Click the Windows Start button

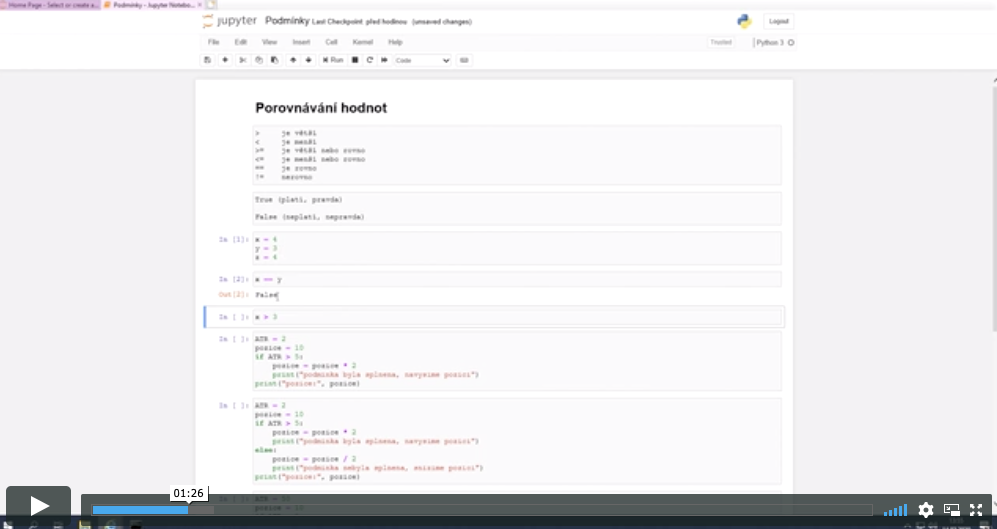coord(8,525)
